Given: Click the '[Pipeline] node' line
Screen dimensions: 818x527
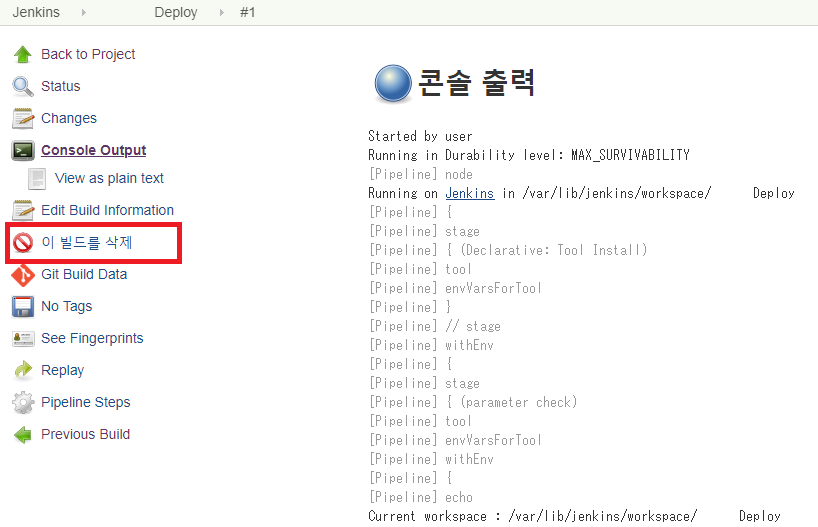Looking at the screenshot, I should [420, 174].
